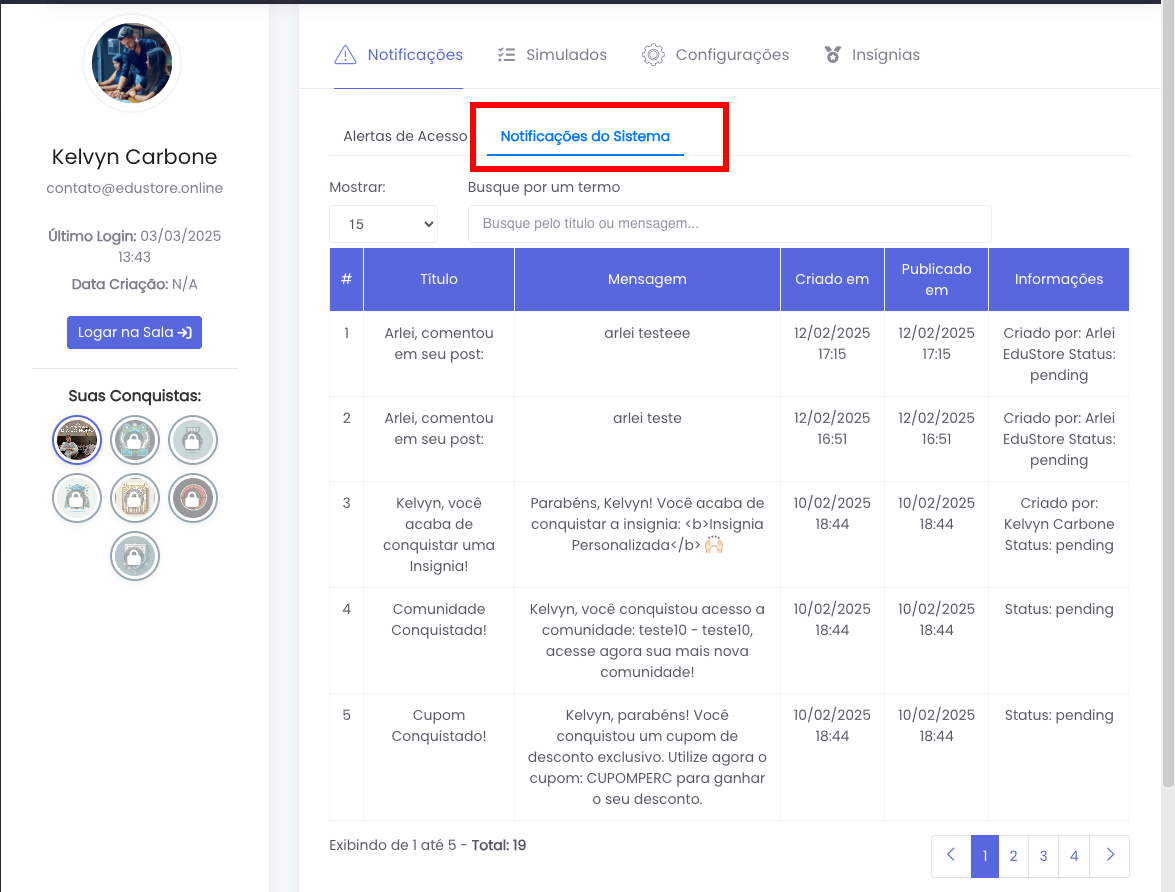Switch to Alertas de Acesso tab
The width and height of the screenshot is (1175, 892).
point(405,136)
